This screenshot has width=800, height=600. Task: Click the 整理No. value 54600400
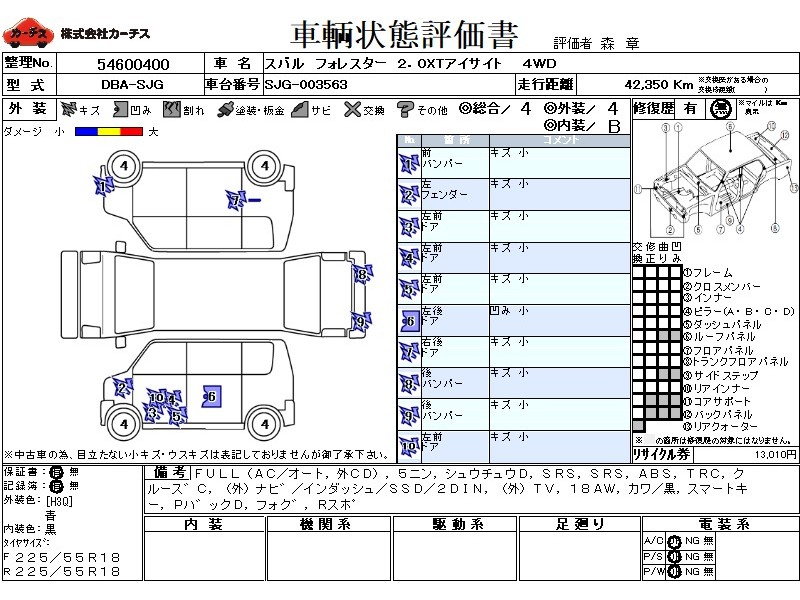133,64
